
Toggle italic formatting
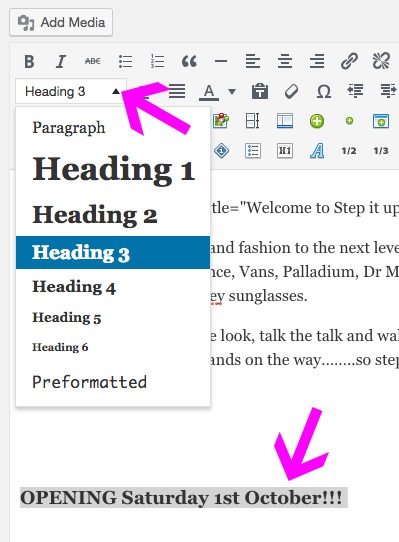[61, 62]
